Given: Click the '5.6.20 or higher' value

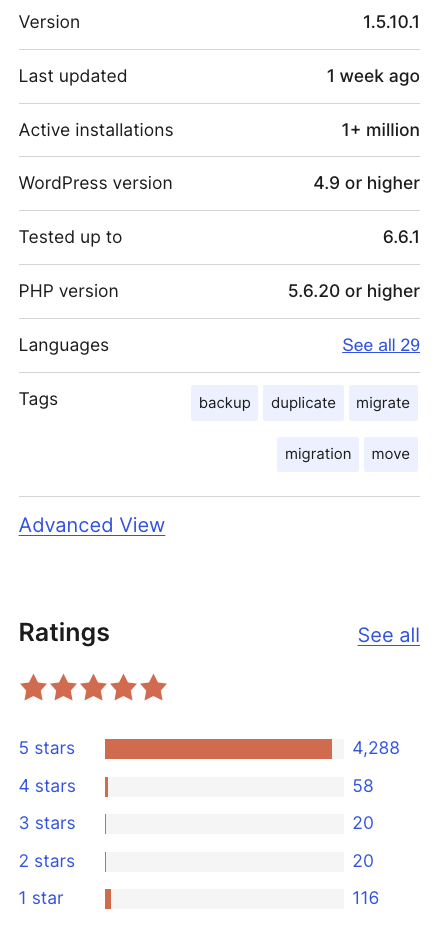Looking at the screenshot, I should pos(354,291).
